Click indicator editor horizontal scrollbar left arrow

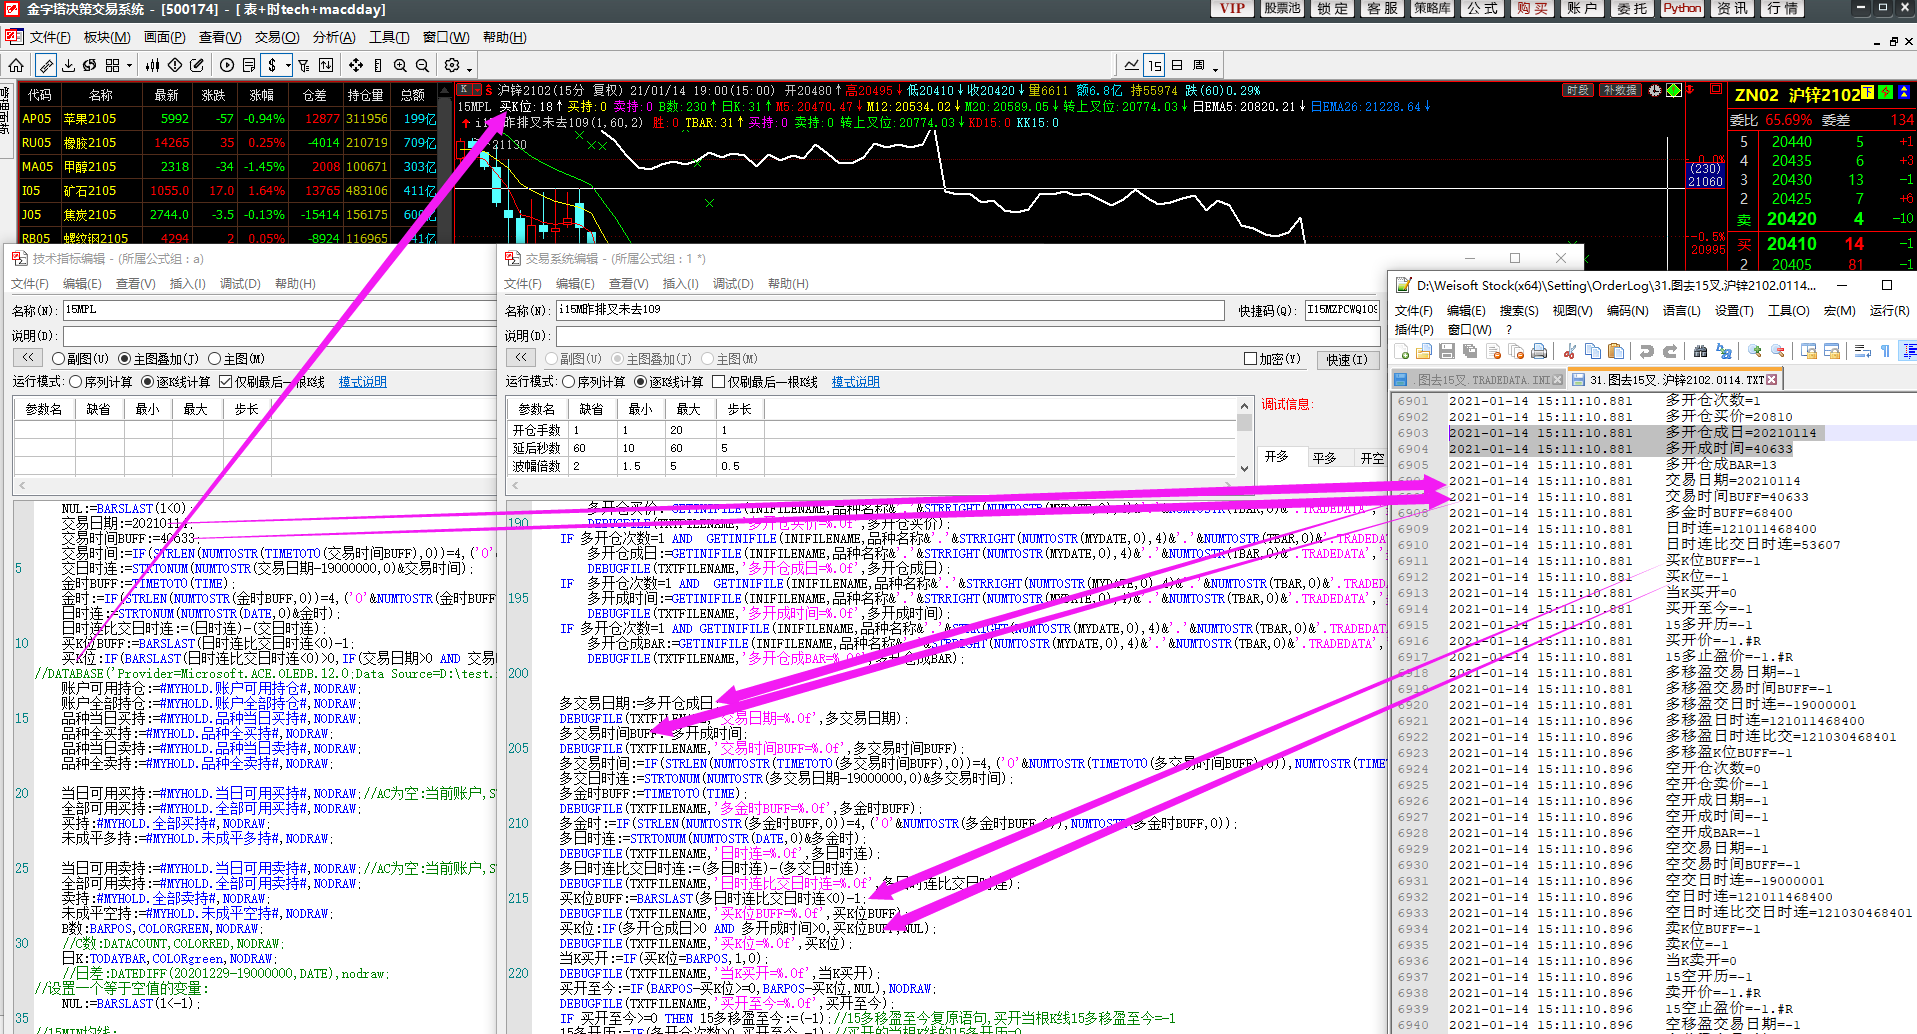(22, 486)
